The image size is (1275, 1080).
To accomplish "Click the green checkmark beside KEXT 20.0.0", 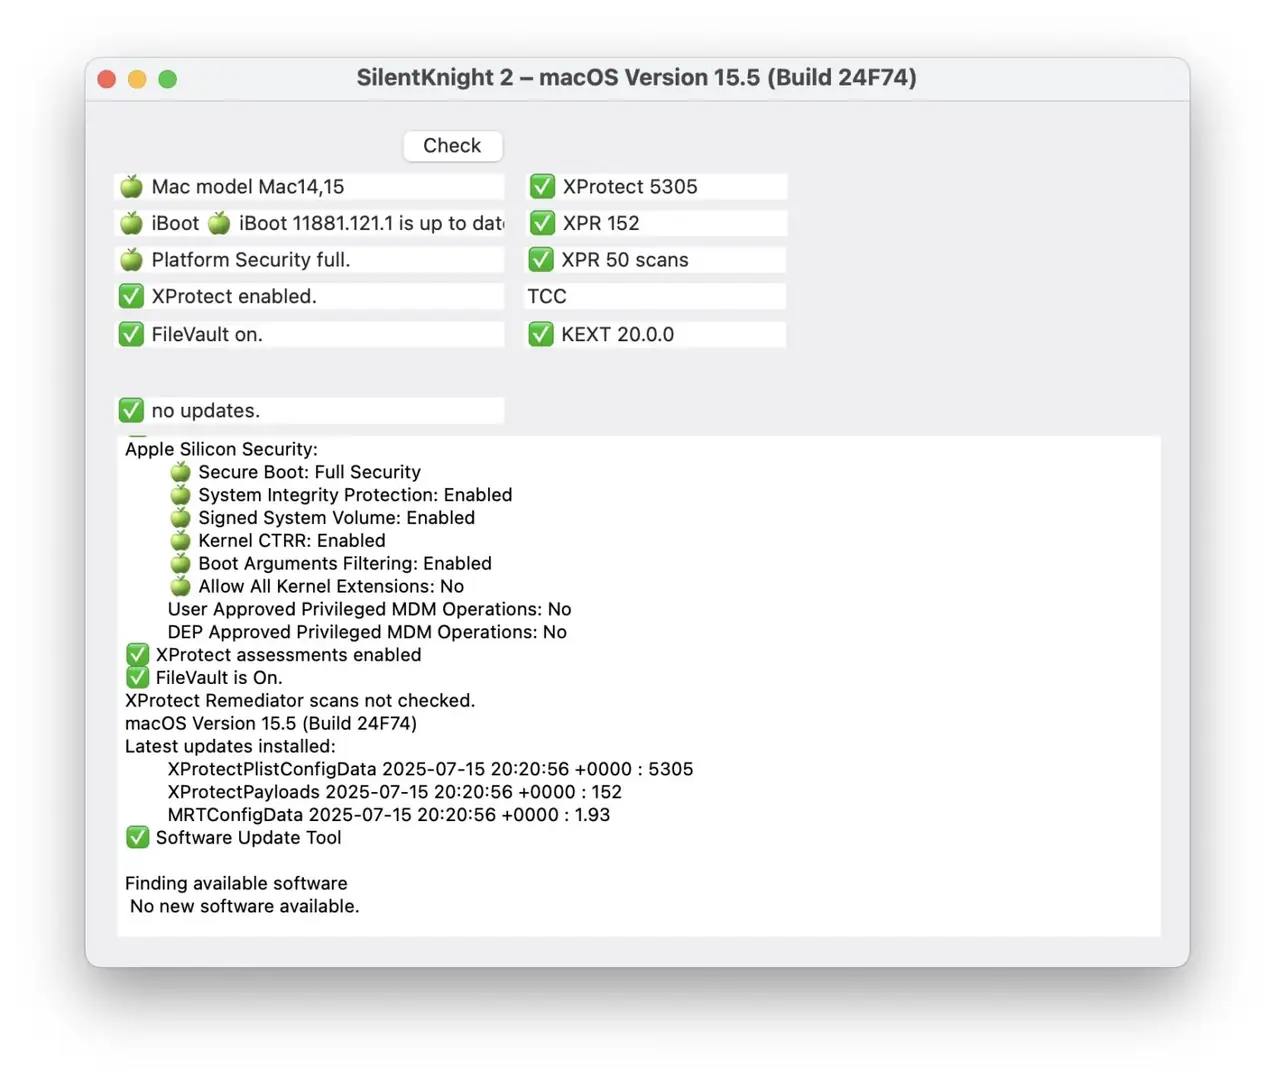I will (x=541, y=334).
